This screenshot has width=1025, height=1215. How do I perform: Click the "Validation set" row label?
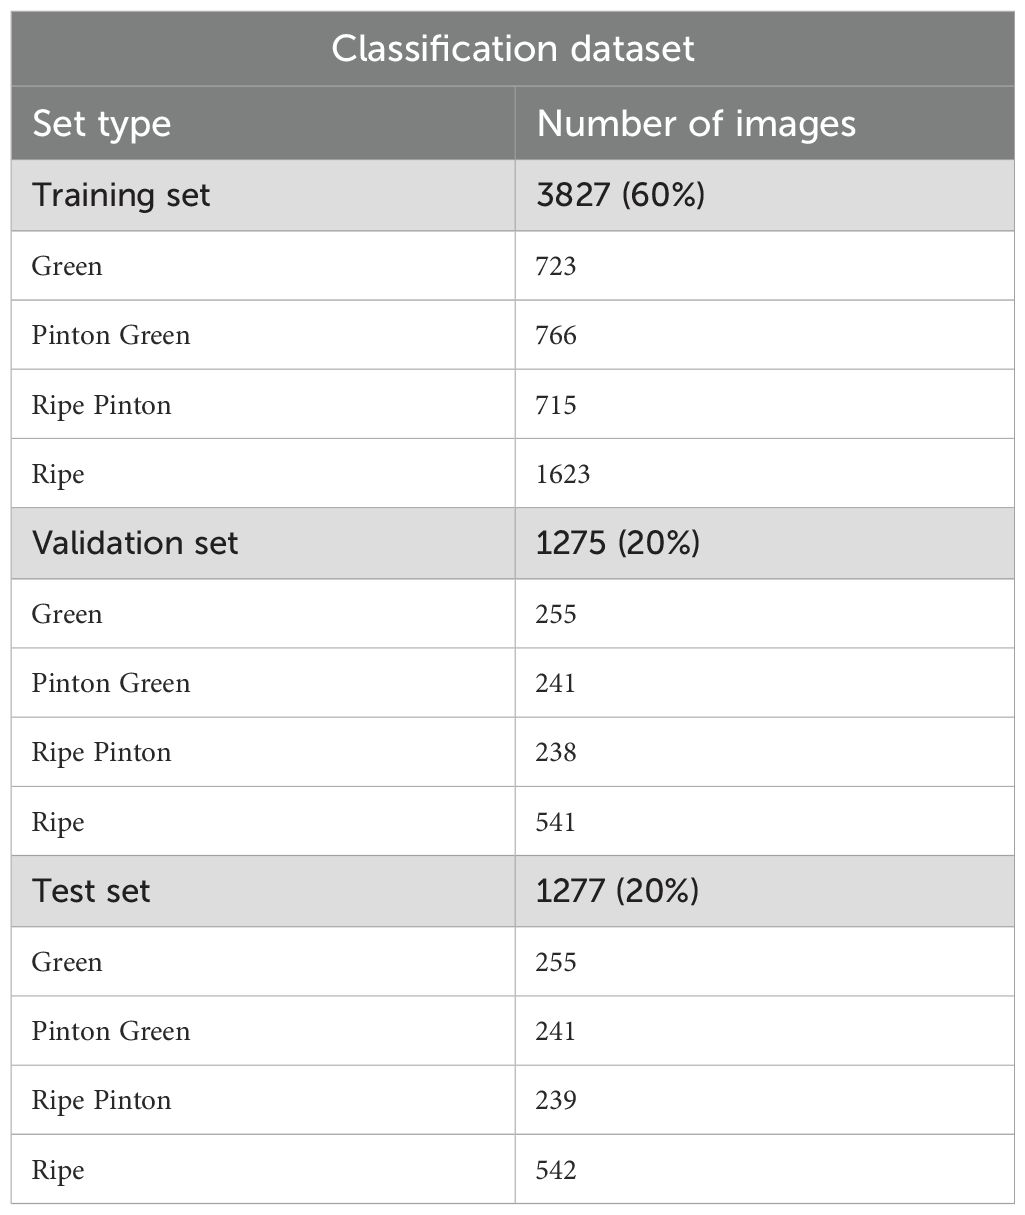[x=135, y=543]
